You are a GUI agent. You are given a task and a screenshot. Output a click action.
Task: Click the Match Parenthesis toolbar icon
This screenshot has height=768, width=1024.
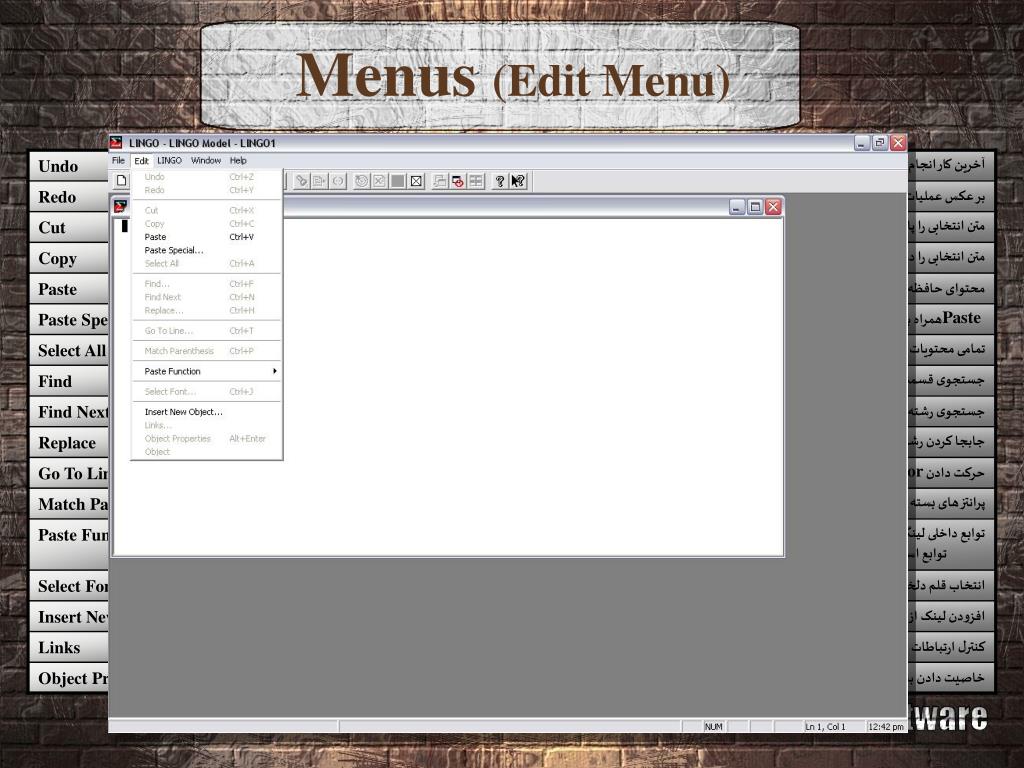338,181
